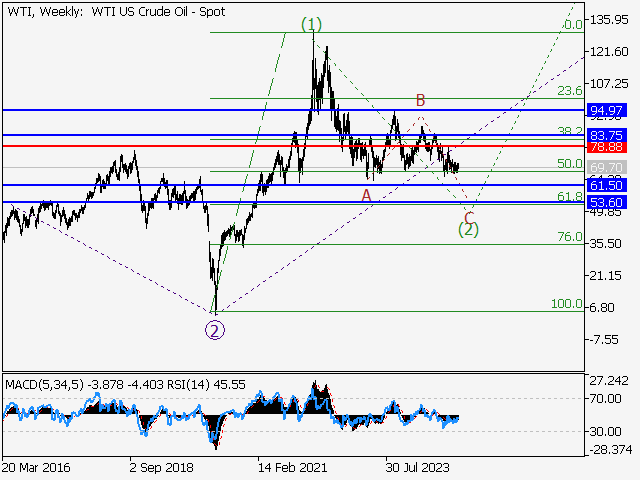Select the 76.0 Fibonacci level label
Image resolution: width=640 pixels, height=480 pixels.
[x=569, y=237]
